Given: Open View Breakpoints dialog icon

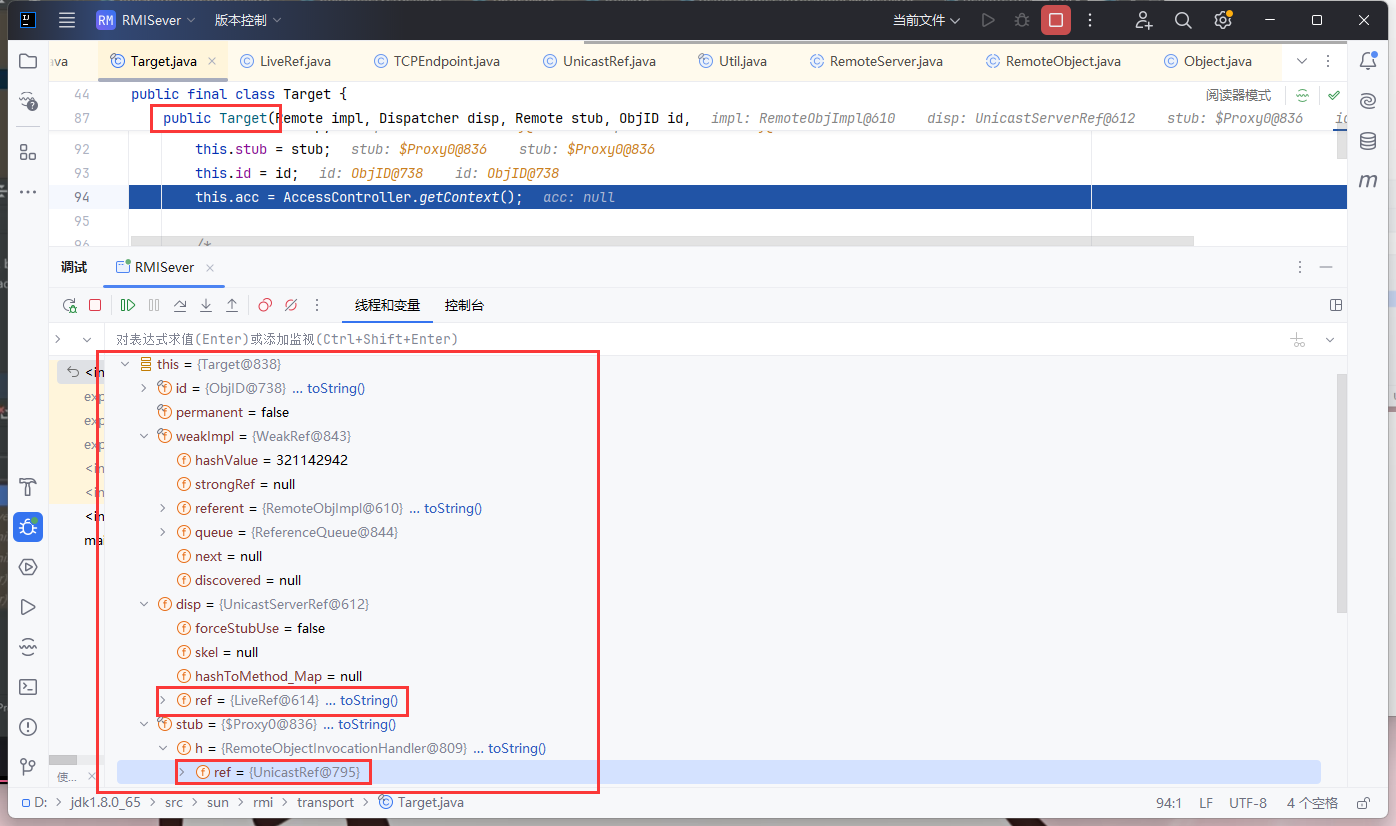Looking at the screenshot, I should [265, 305].
